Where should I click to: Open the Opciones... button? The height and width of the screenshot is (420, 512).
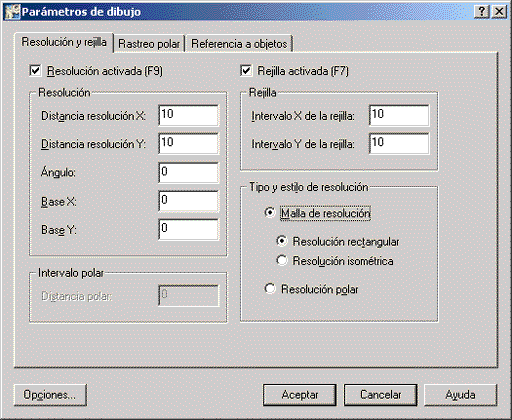(50, 395)
